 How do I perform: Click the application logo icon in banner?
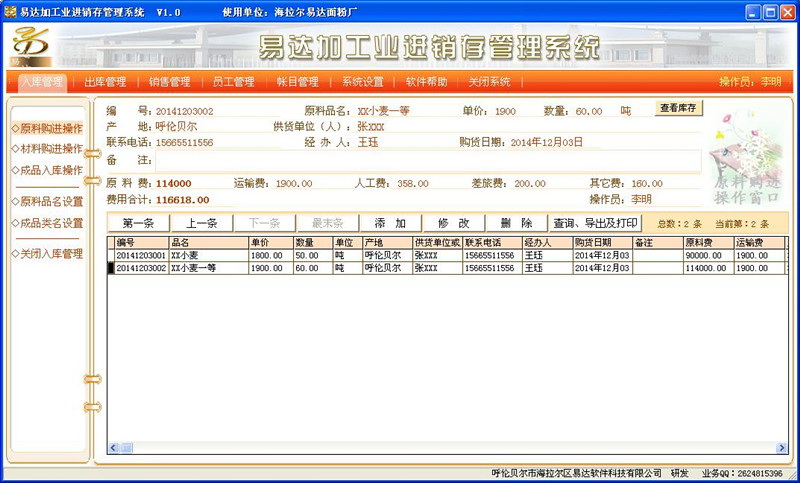click(x=31, y=46)
